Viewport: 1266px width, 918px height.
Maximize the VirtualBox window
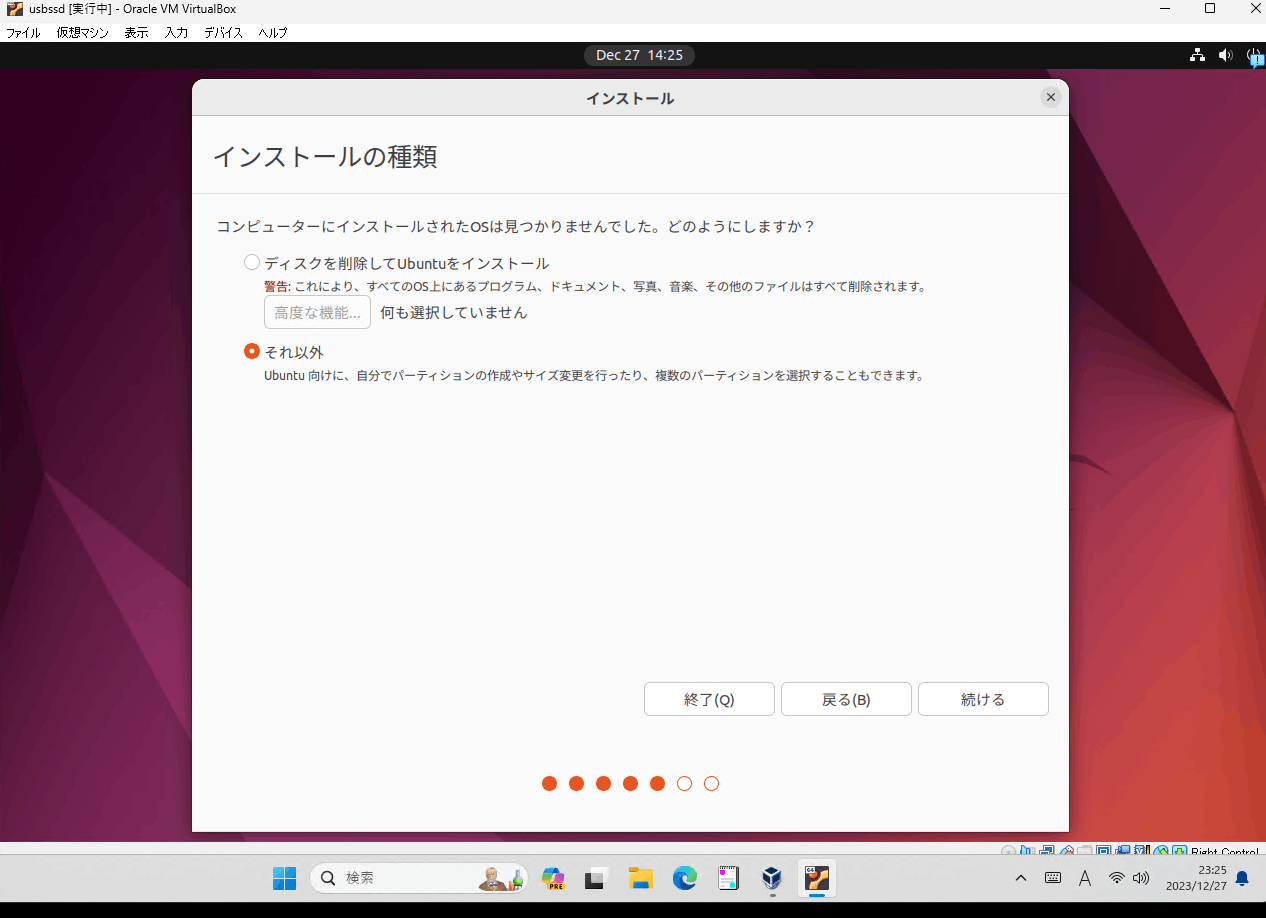click(x=1210, y=9)
